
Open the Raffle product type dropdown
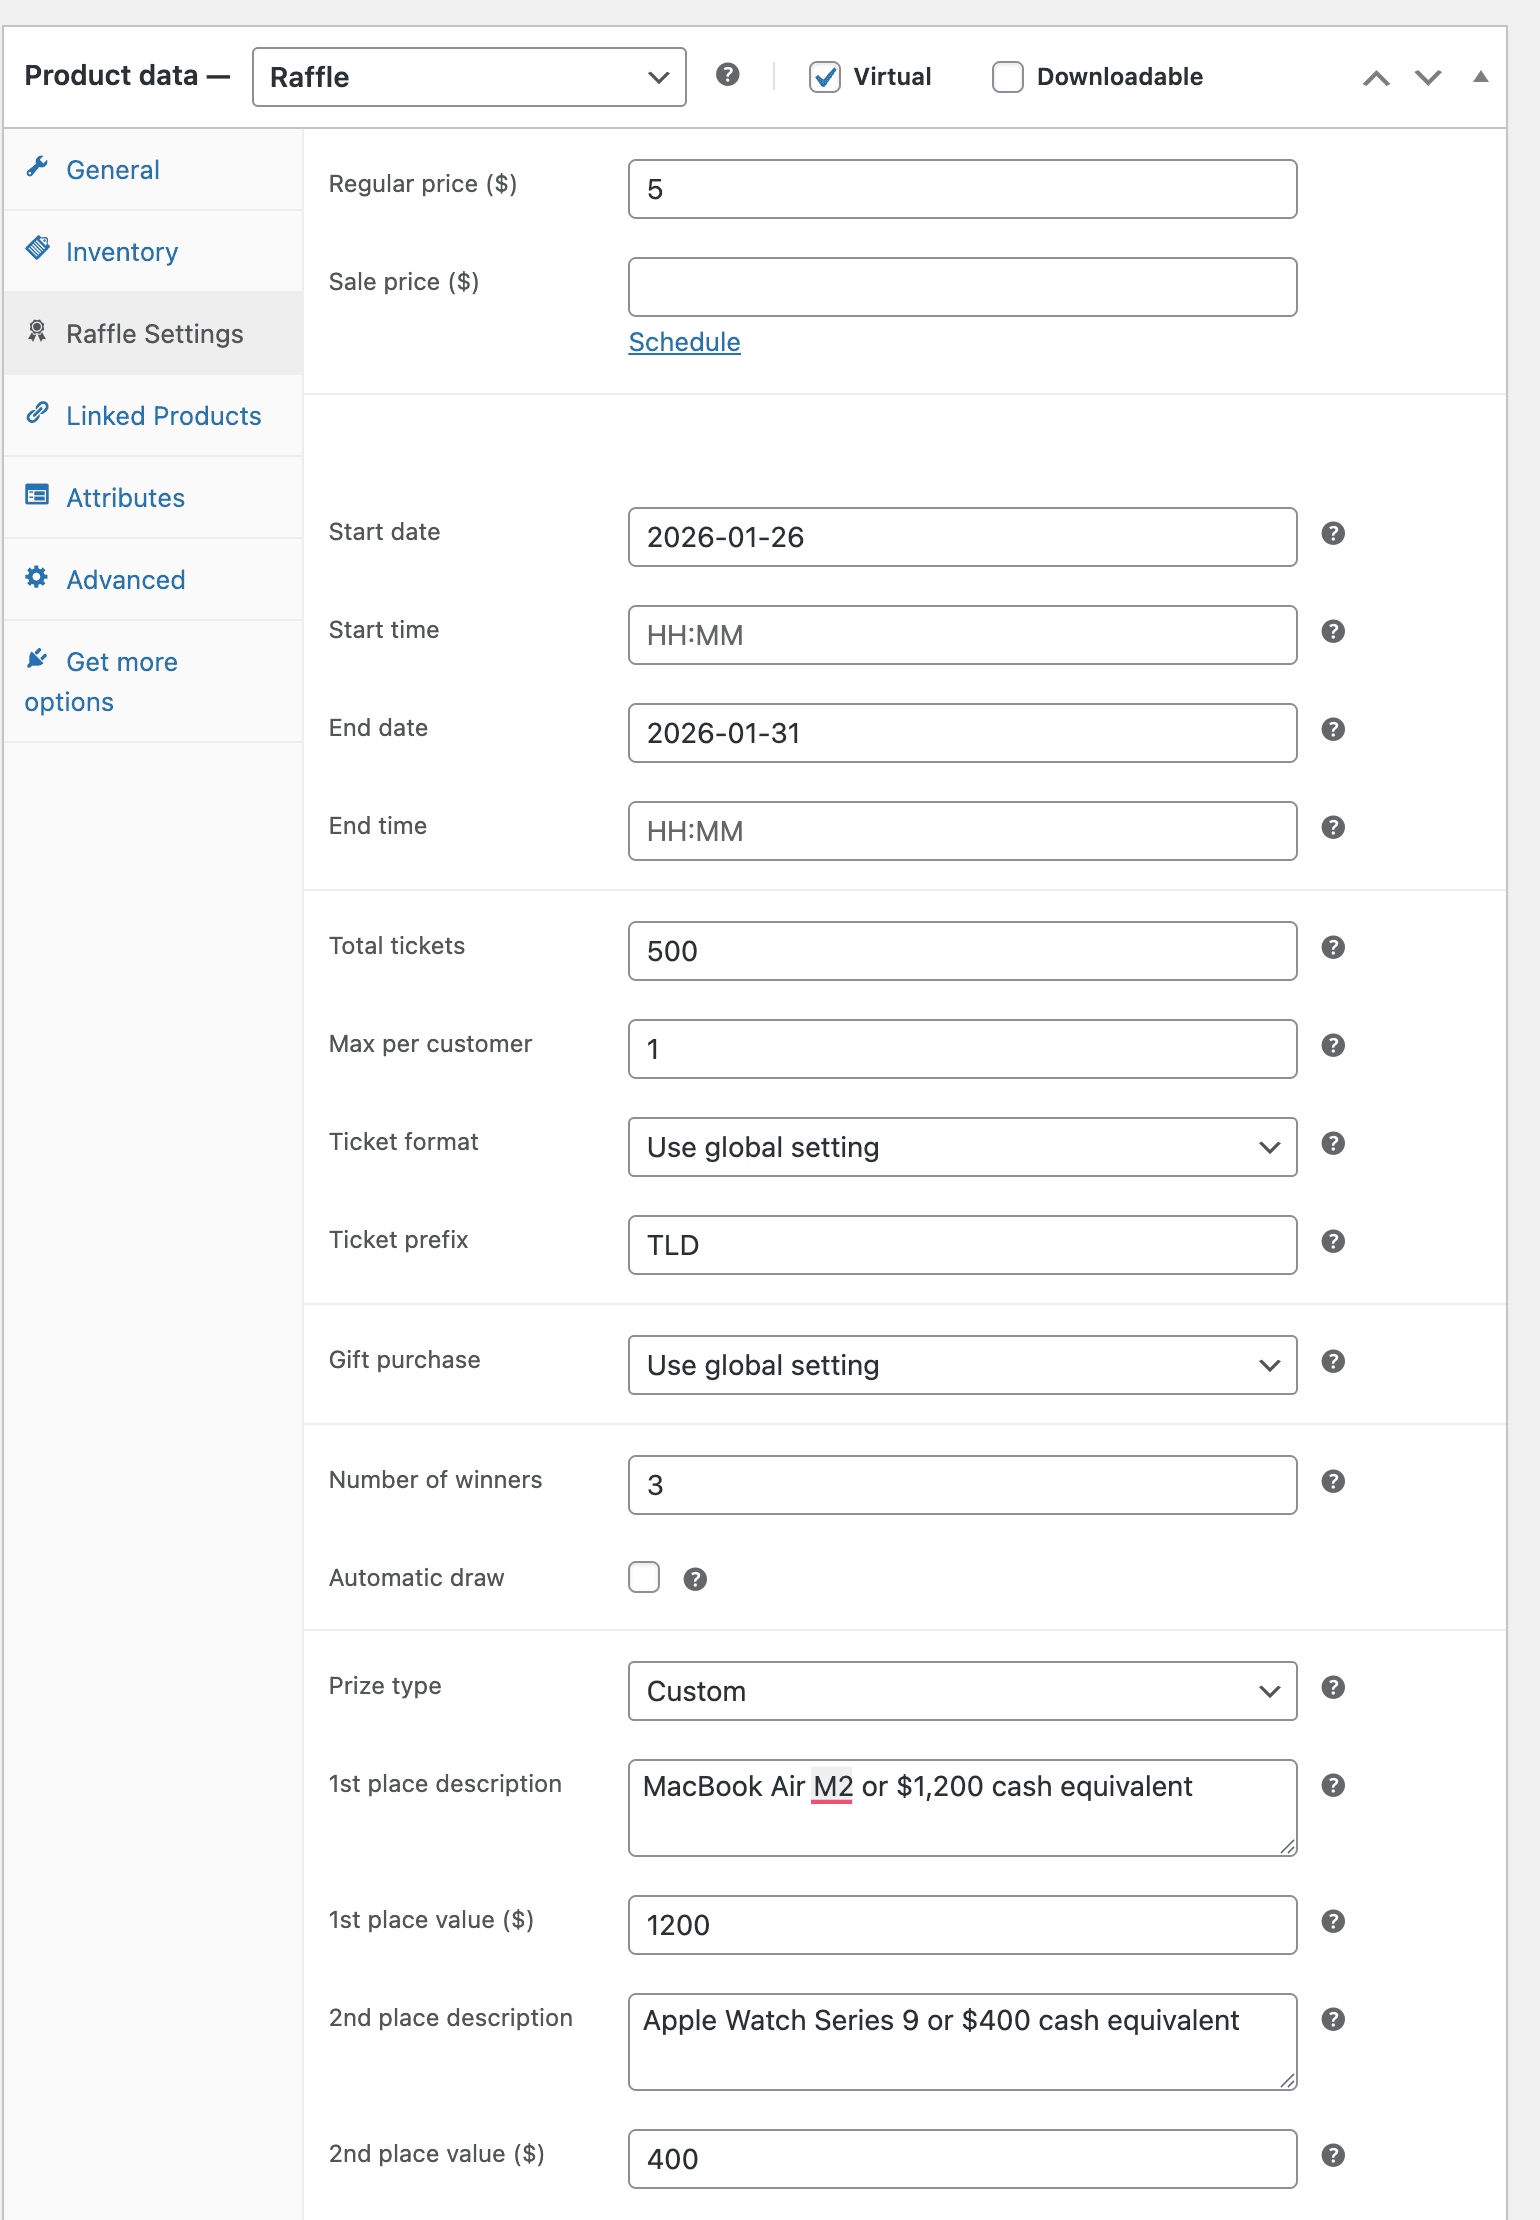click(x=469, y=77)
